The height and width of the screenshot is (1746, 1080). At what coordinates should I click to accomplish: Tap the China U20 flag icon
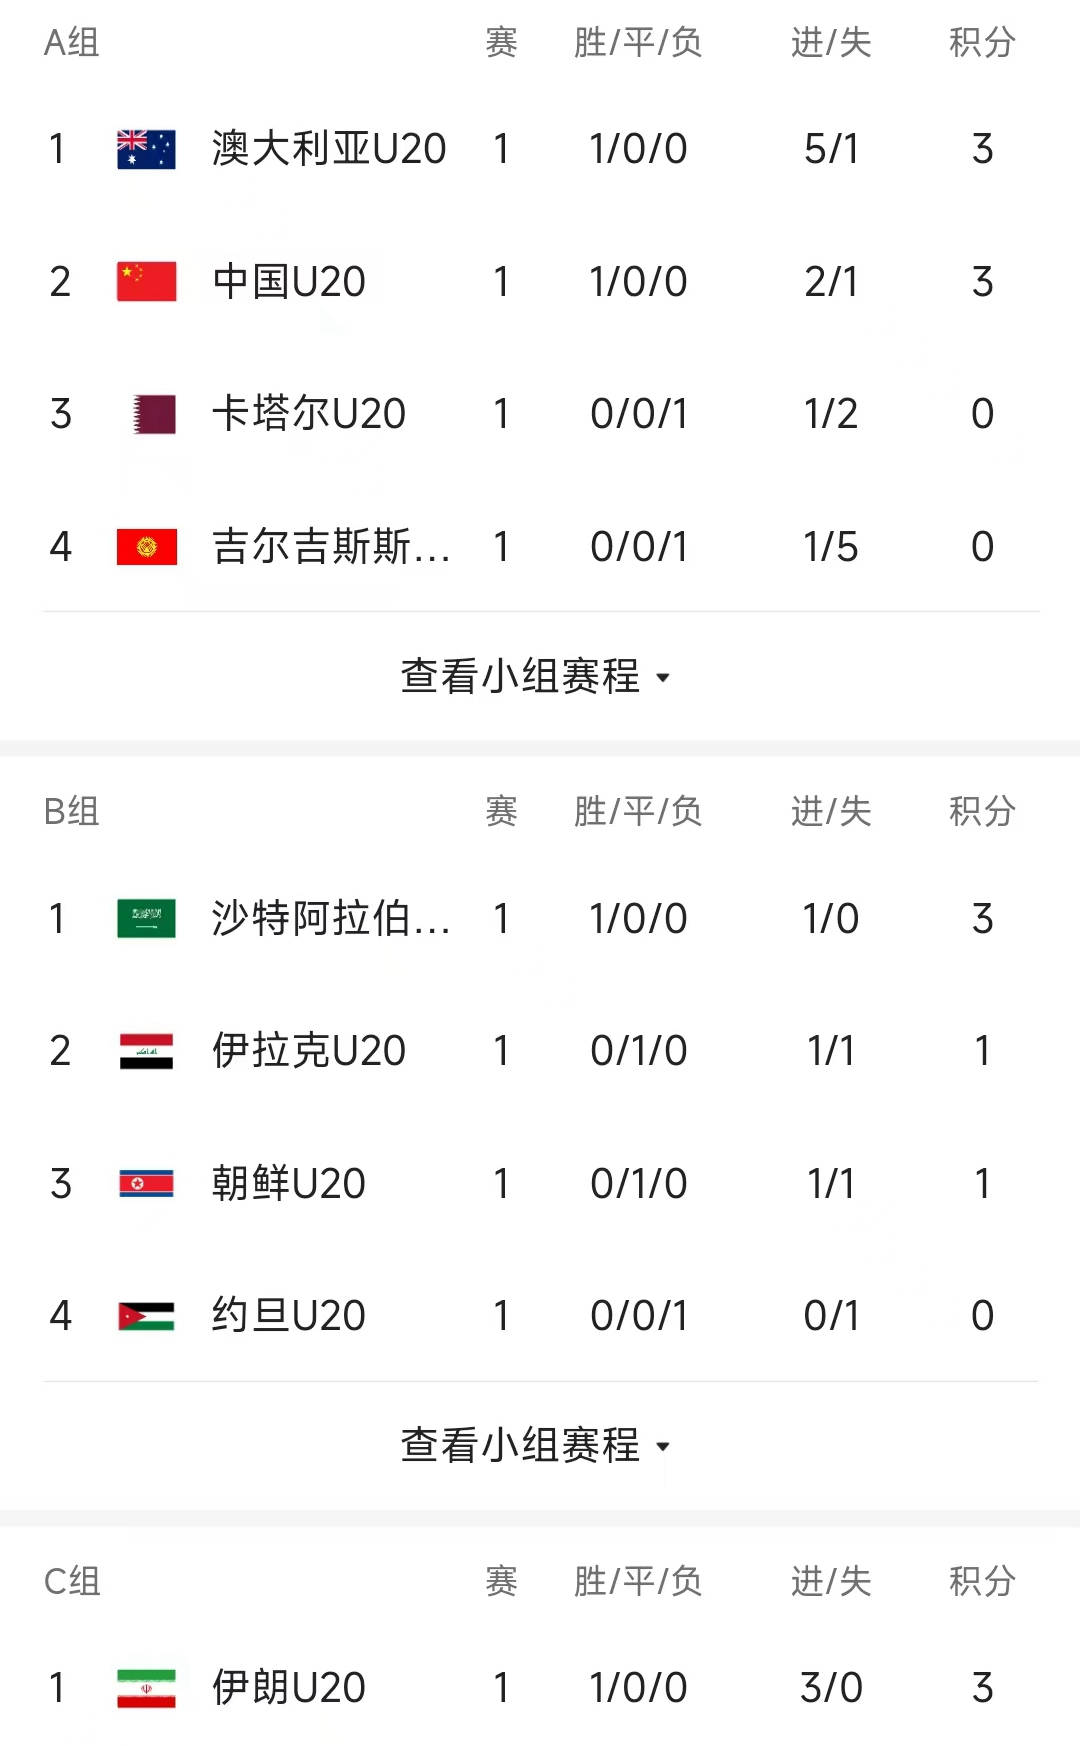[x=146, y=282]
